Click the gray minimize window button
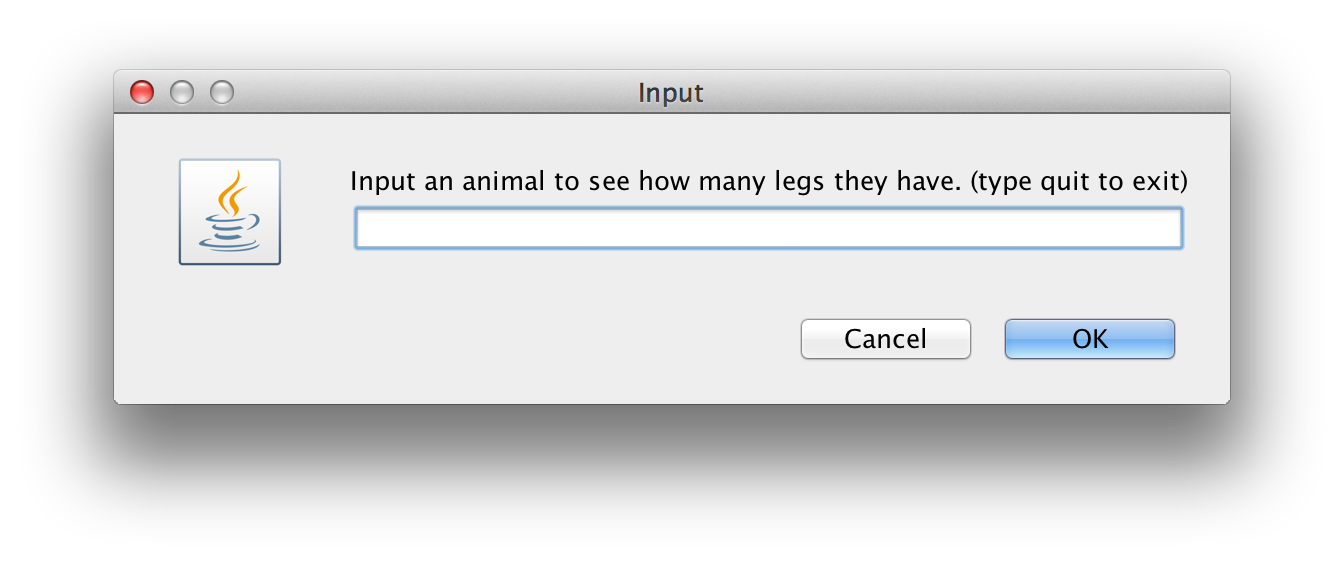1344x562 pixels. click(x=182, y=92)
